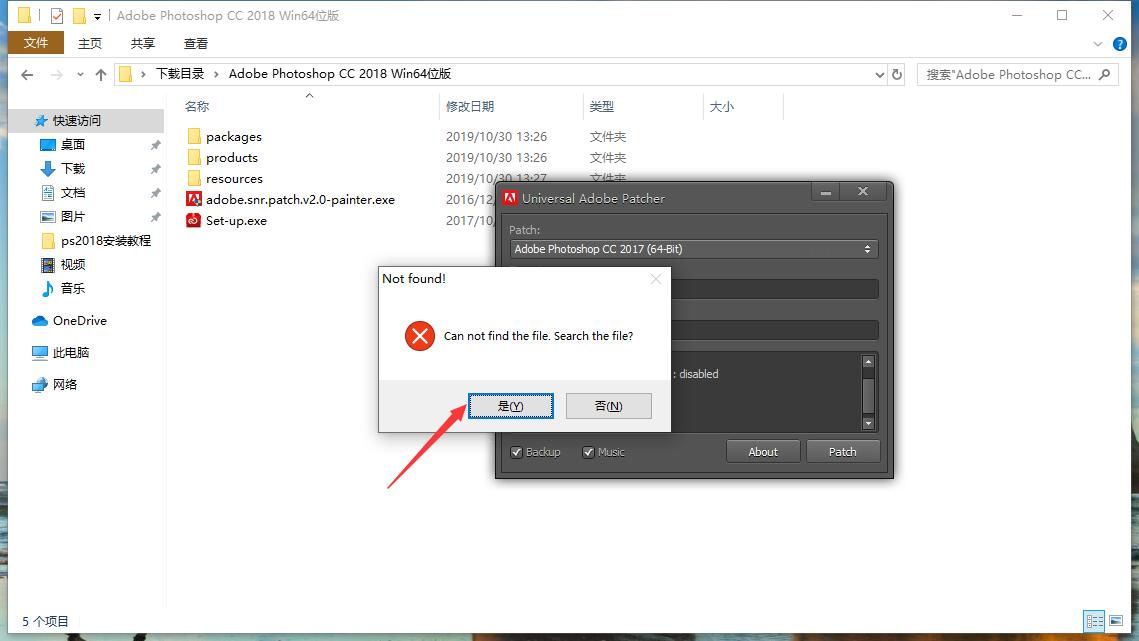Open OneDrive from the navigation pane
The width and height of the screenshot is (1139, 641).
77,320
